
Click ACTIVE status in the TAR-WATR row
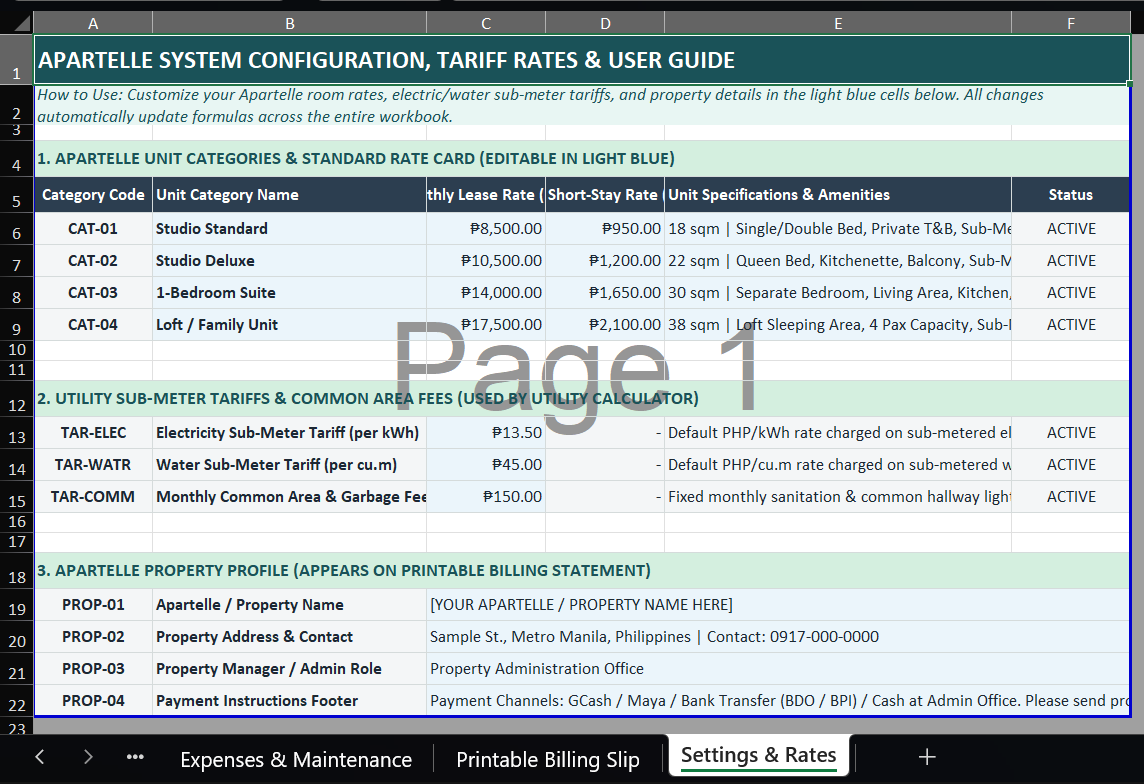(x=1070, y=465)
